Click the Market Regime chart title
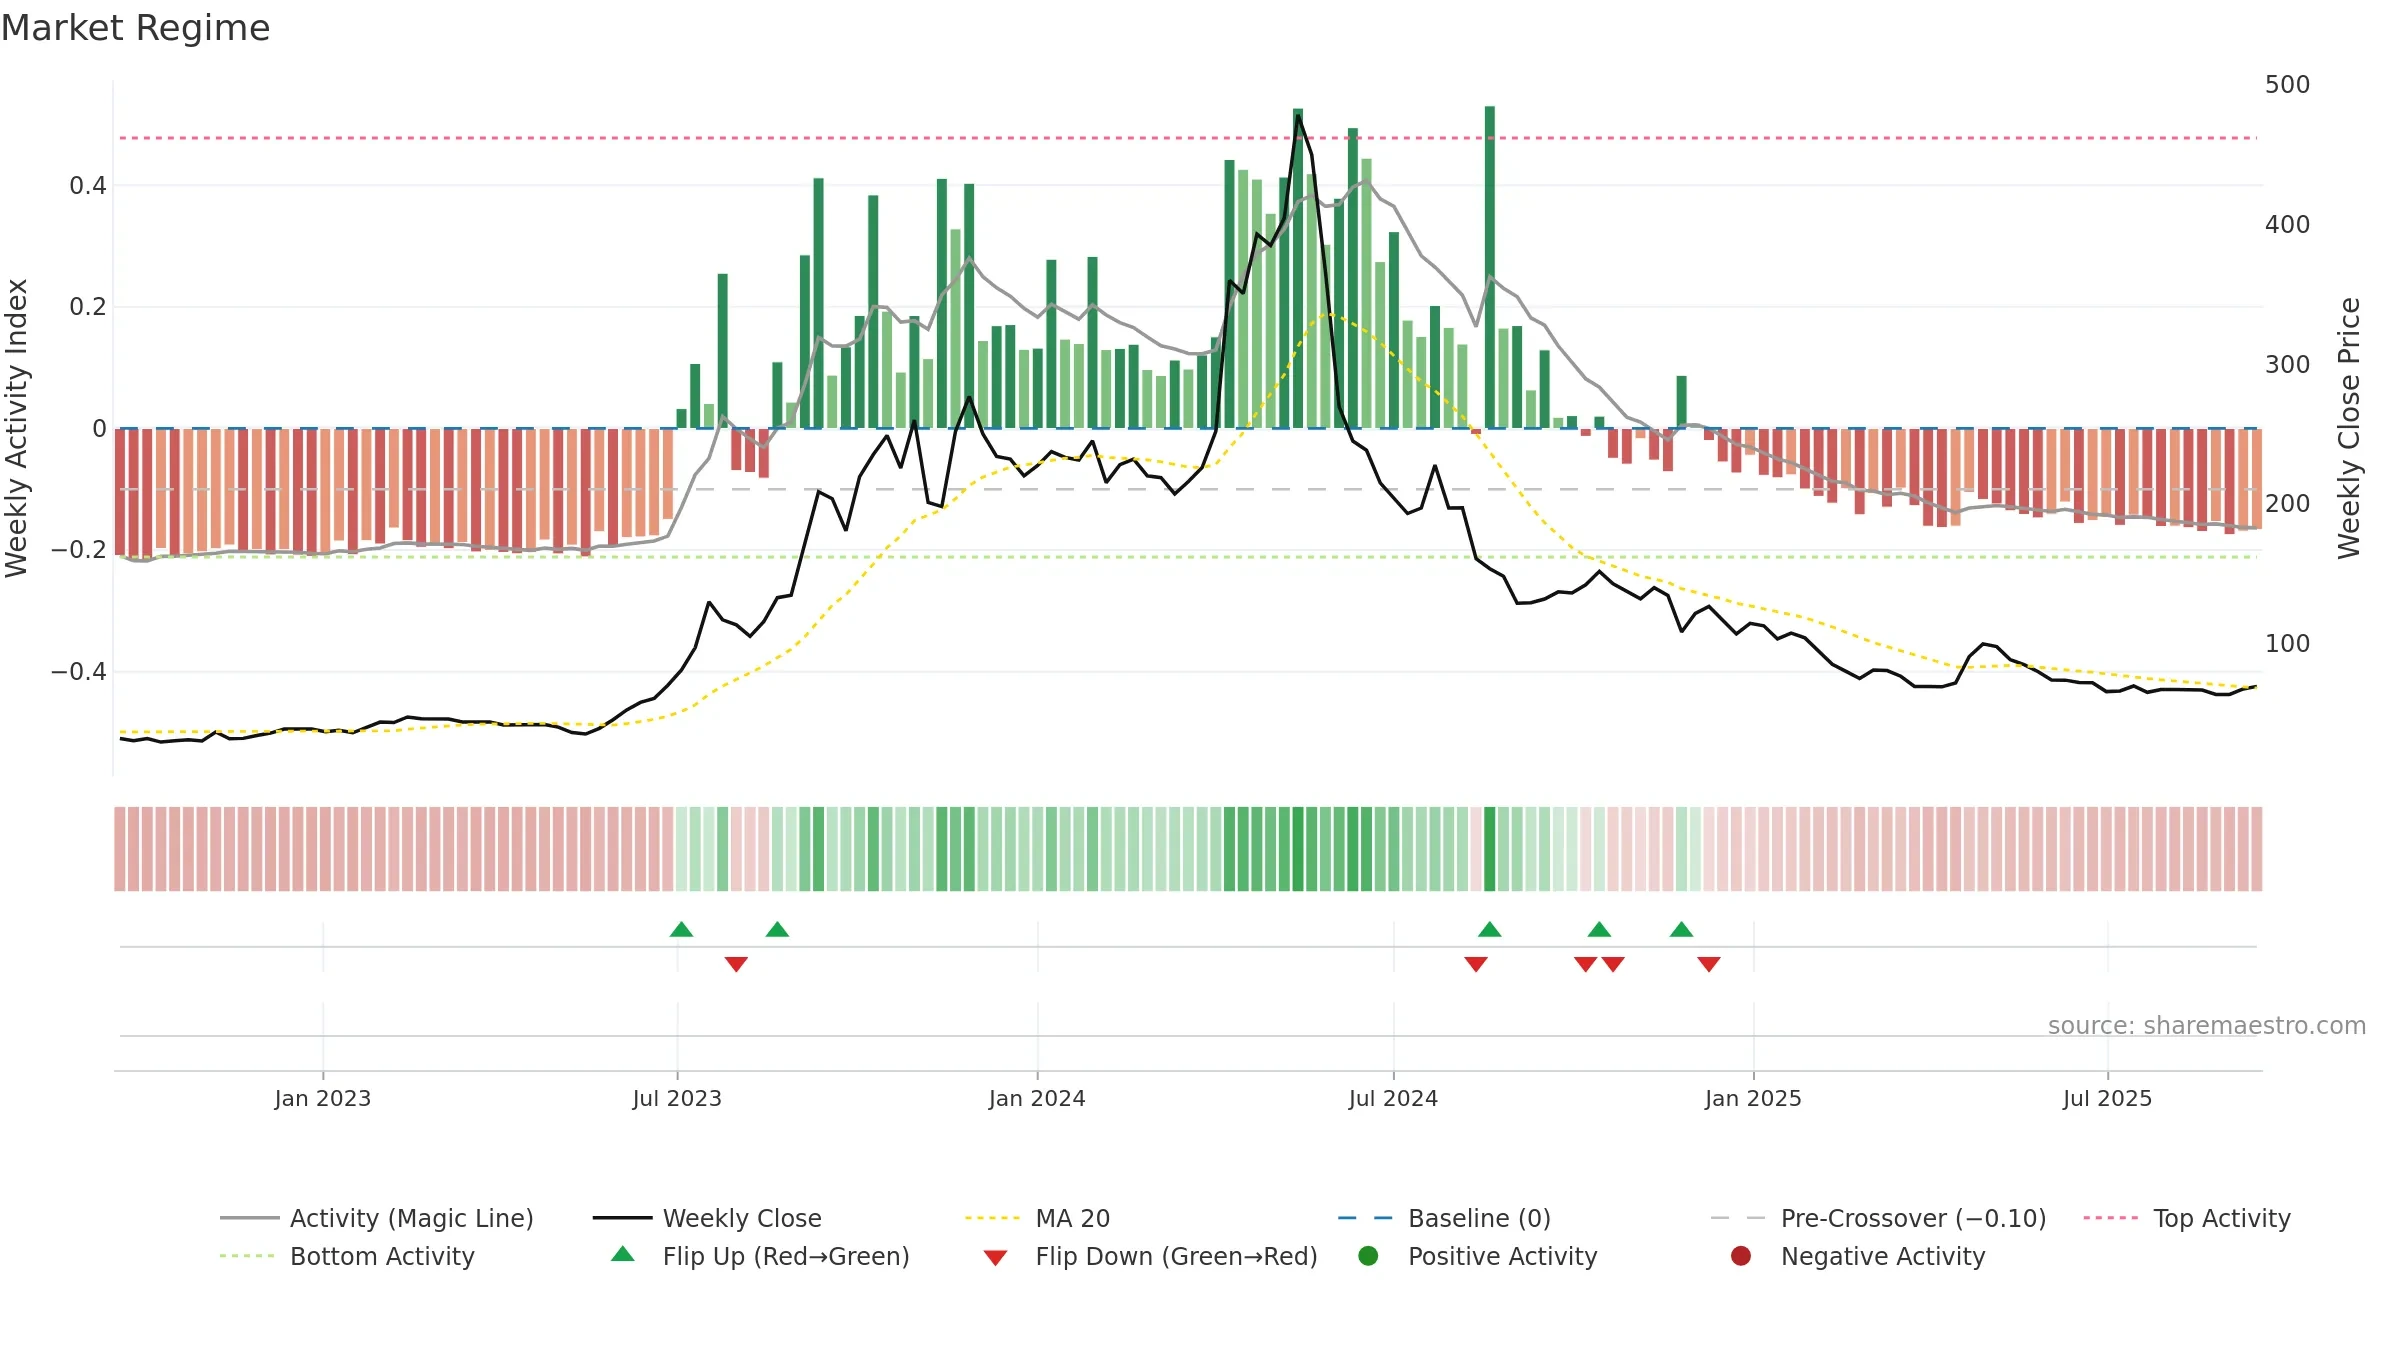2400x1350 pixels. point(136,28)
